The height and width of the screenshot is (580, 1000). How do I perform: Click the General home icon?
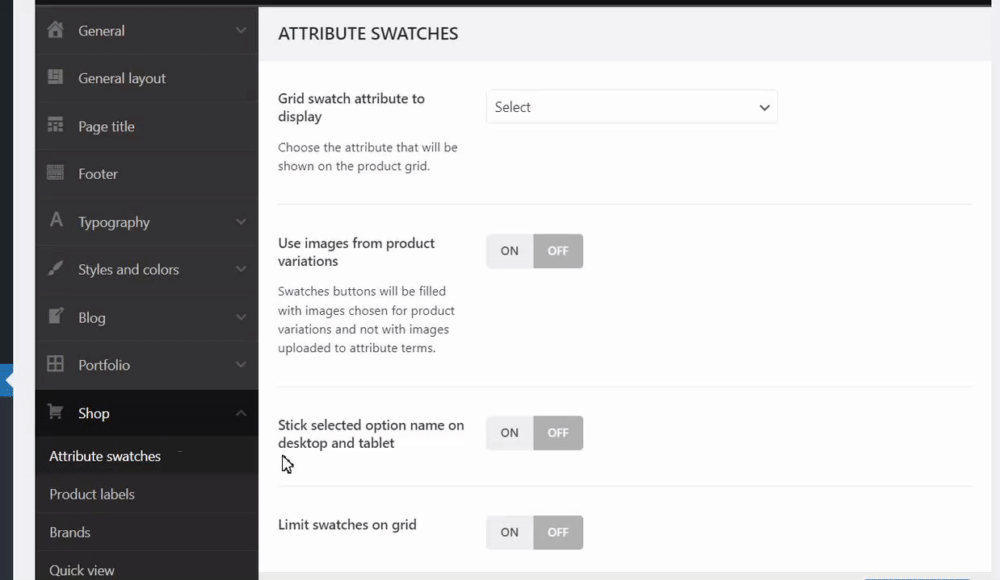tap(56, 30)
